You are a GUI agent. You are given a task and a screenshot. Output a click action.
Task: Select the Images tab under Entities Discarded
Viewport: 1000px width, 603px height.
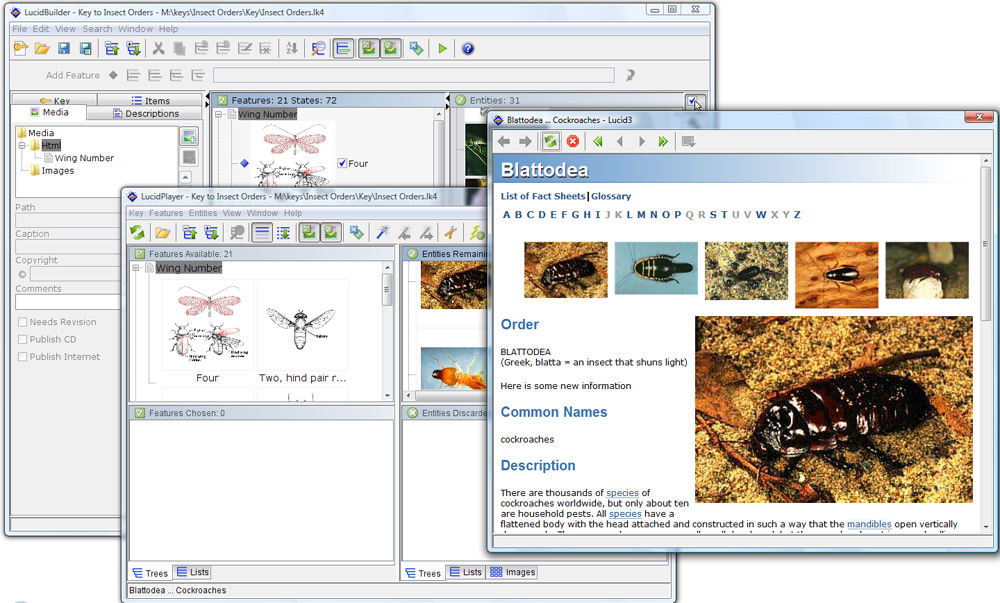[513, 572]
